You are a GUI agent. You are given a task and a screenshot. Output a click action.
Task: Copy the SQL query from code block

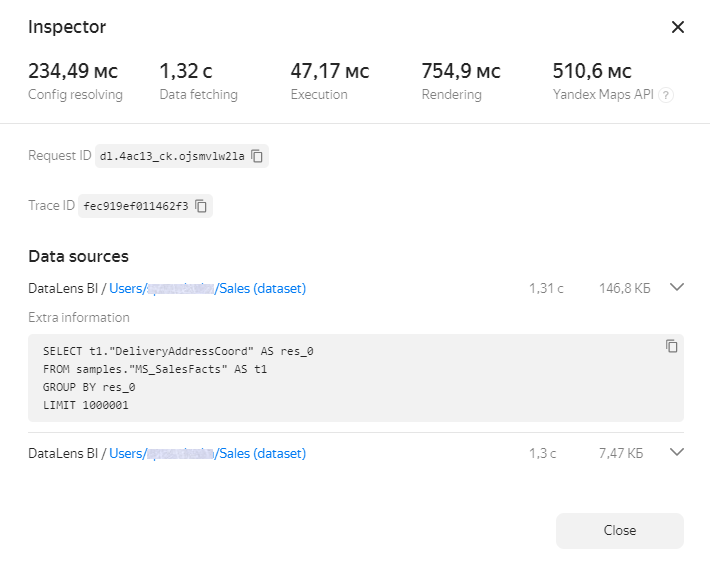(x=672, y=346)
